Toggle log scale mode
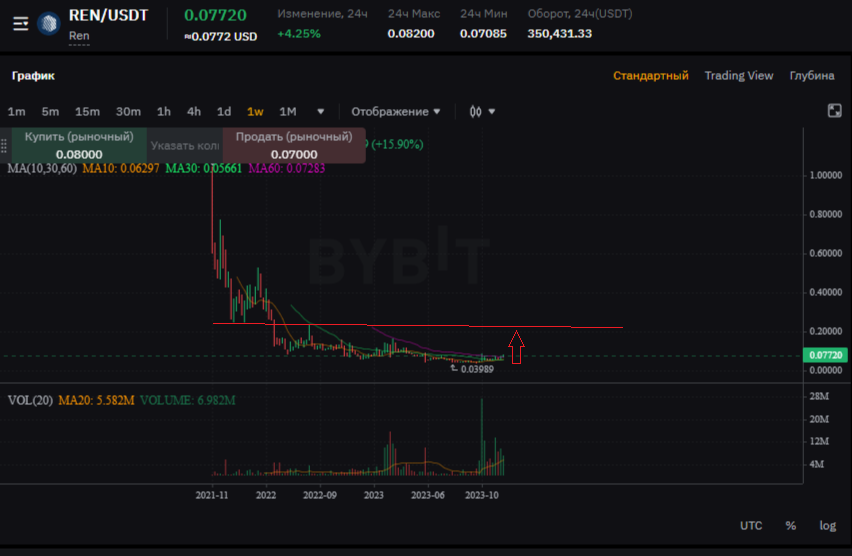 pyautogui.click(x=828, y=526)
